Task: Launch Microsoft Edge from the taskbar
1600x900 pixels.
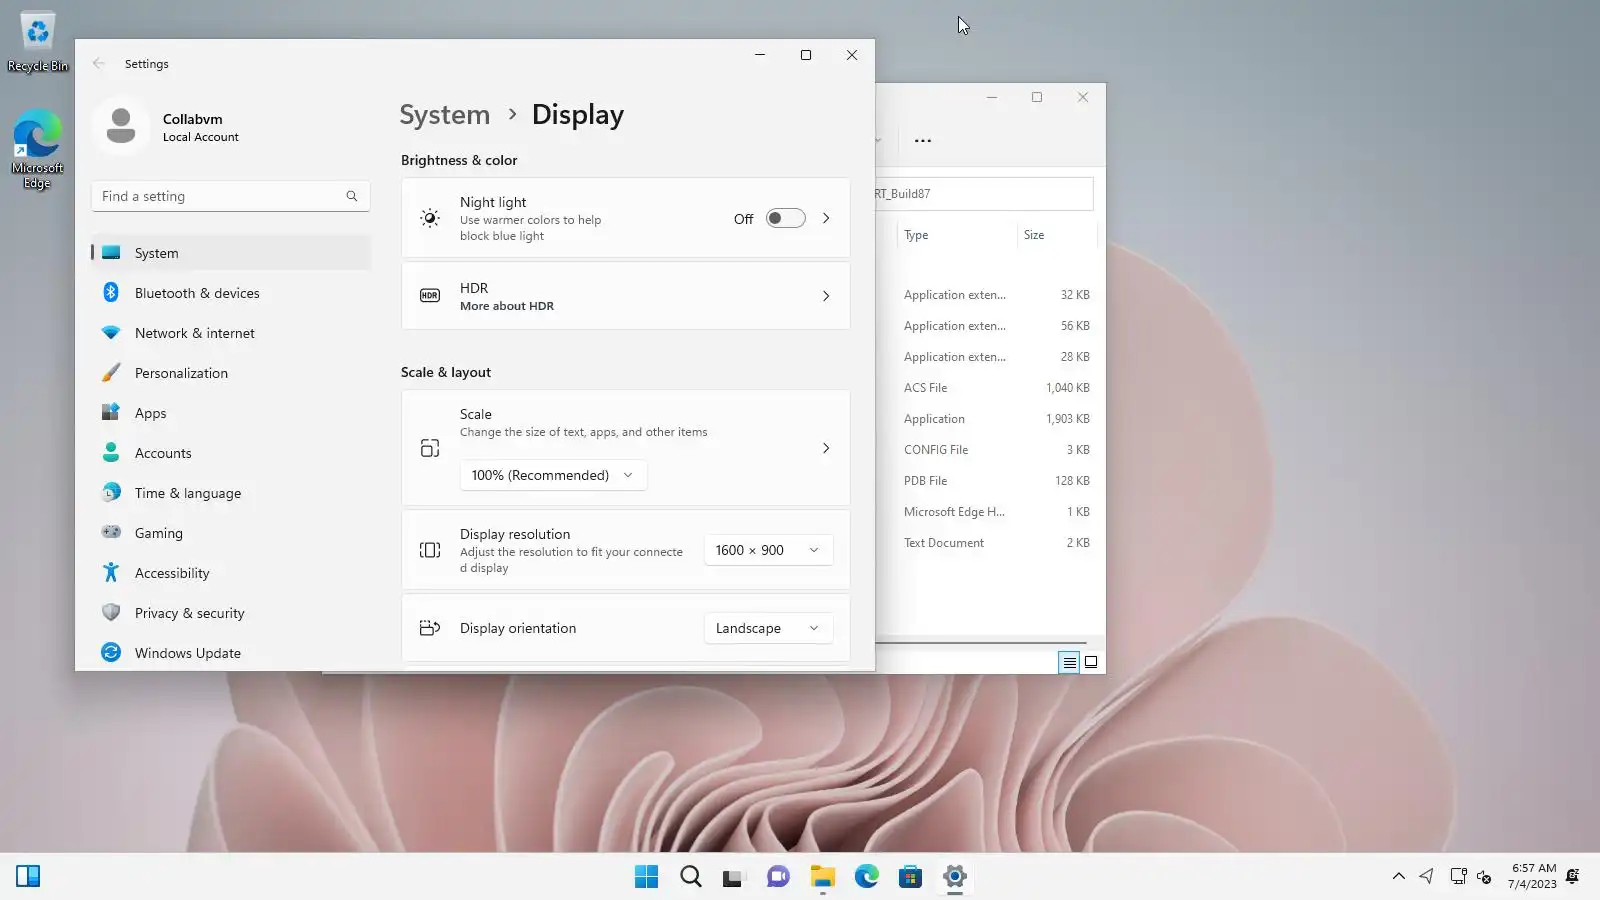Action: tap(867, 877)
